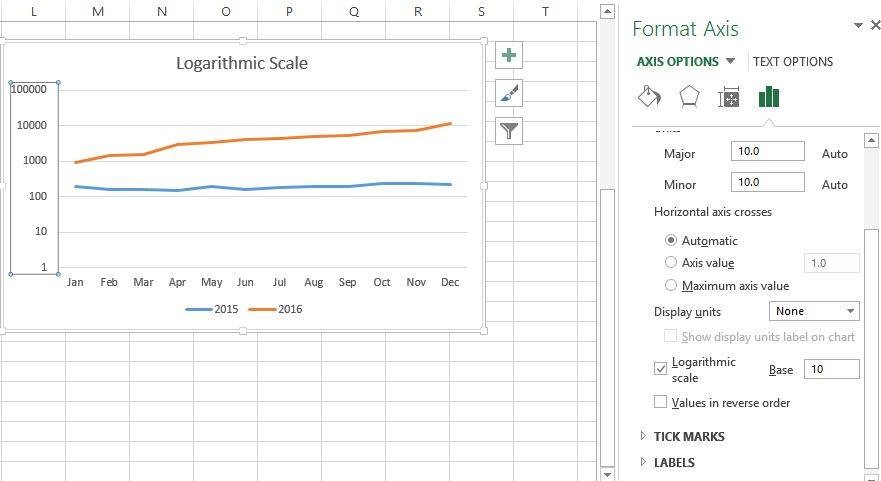
Task: Click the Jan horizontal axis label
Action: coord(75,282)
